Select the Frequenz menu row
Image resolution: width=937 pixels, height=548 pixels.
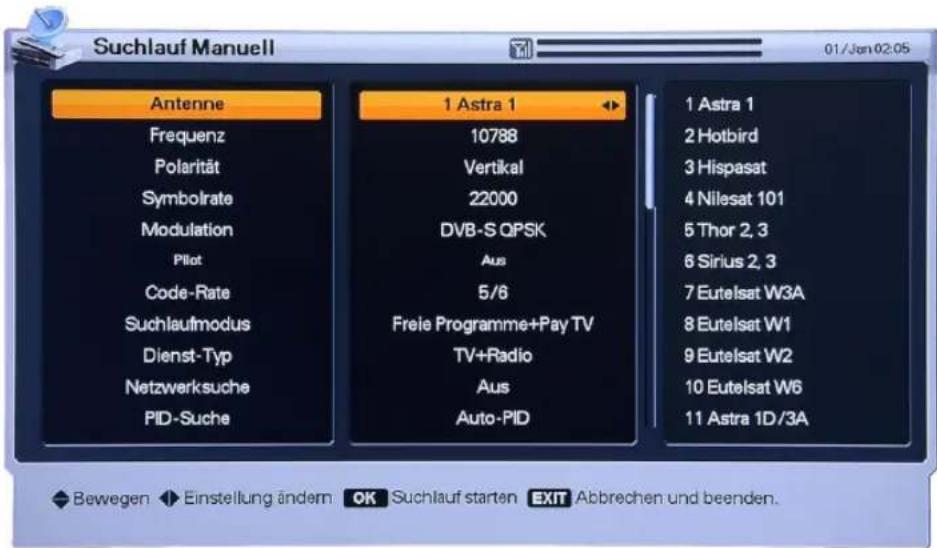186,136
